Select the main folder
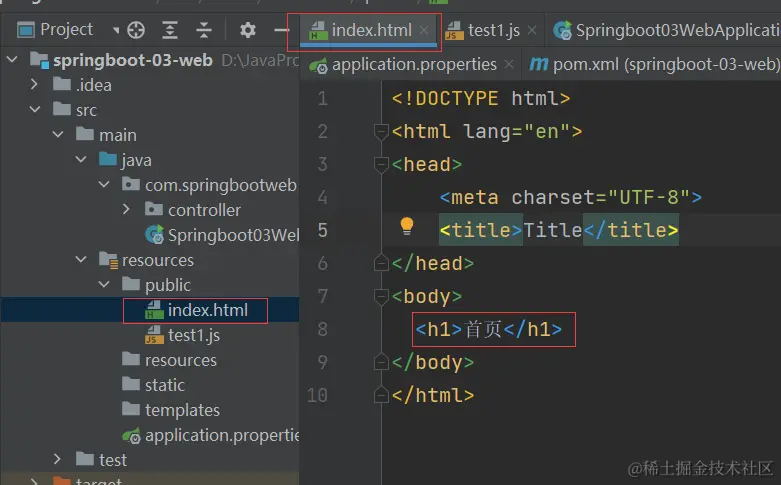This screenshot has width=781, height=485. [x=106, y=134]
